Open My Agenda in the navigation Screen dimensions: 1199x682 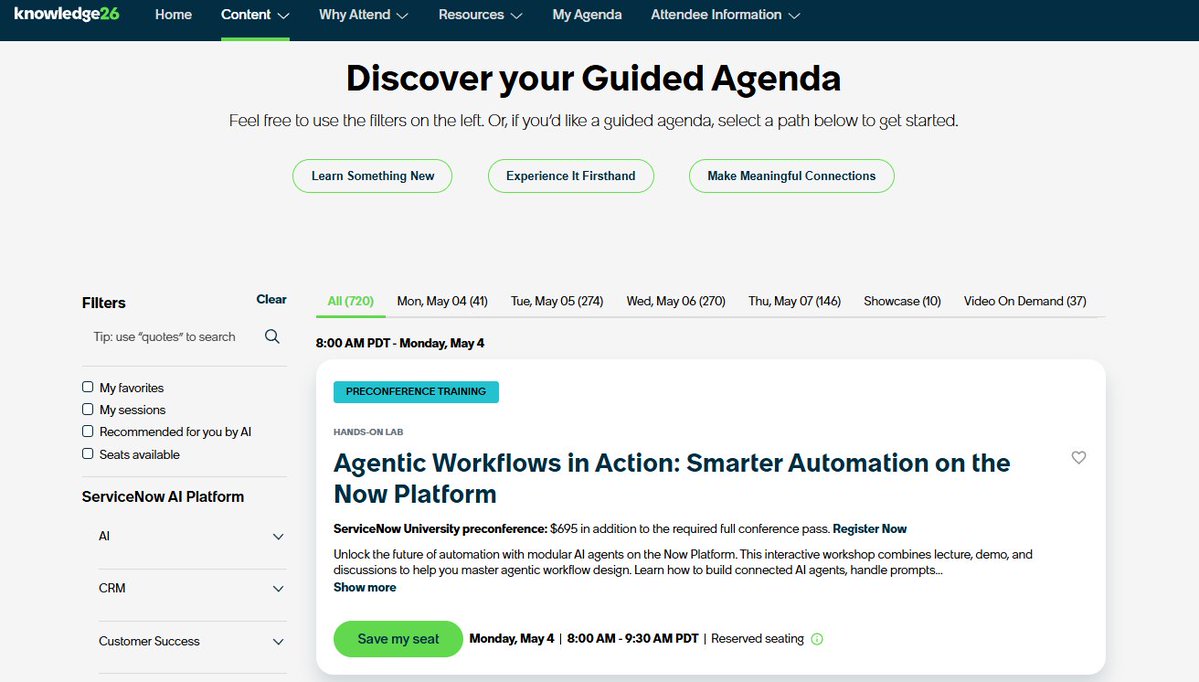pos(587,15)
